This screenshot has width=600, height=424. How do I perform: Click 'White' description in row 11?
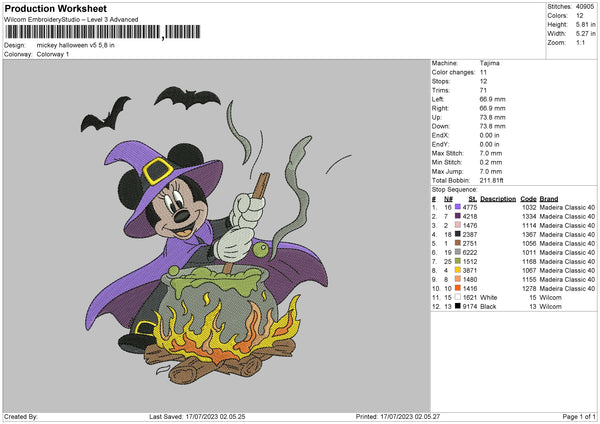(489, 298)
